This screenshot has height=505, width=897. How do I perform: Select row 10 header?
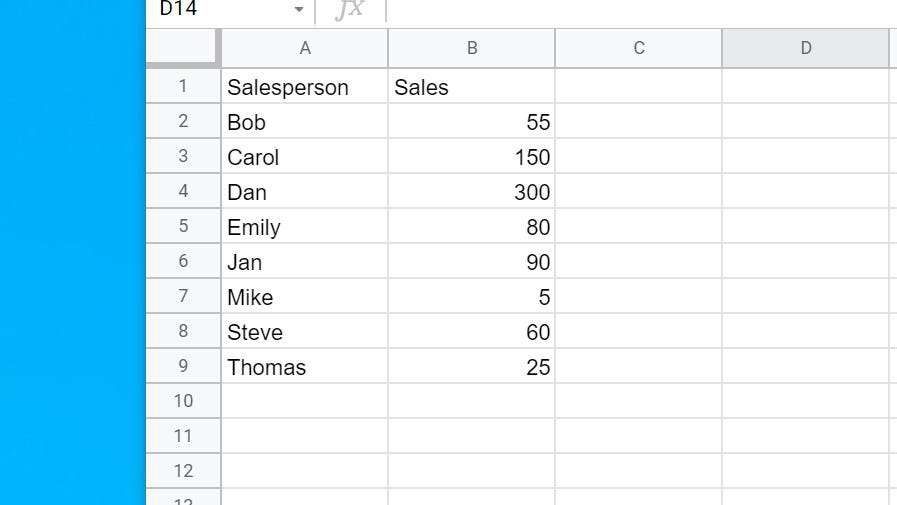coord(183,401)
